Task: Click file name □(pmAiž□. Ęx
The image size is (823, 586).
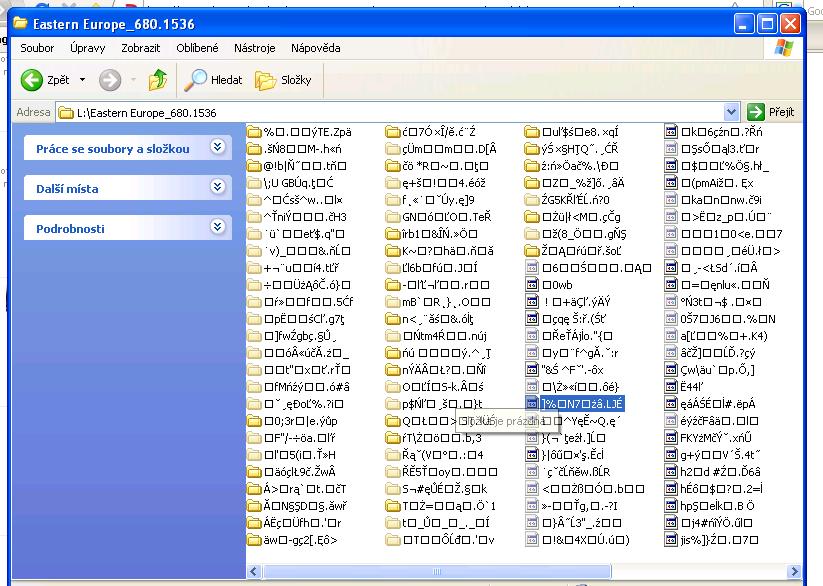Action: pyautogui.click(x=717, y=183)
